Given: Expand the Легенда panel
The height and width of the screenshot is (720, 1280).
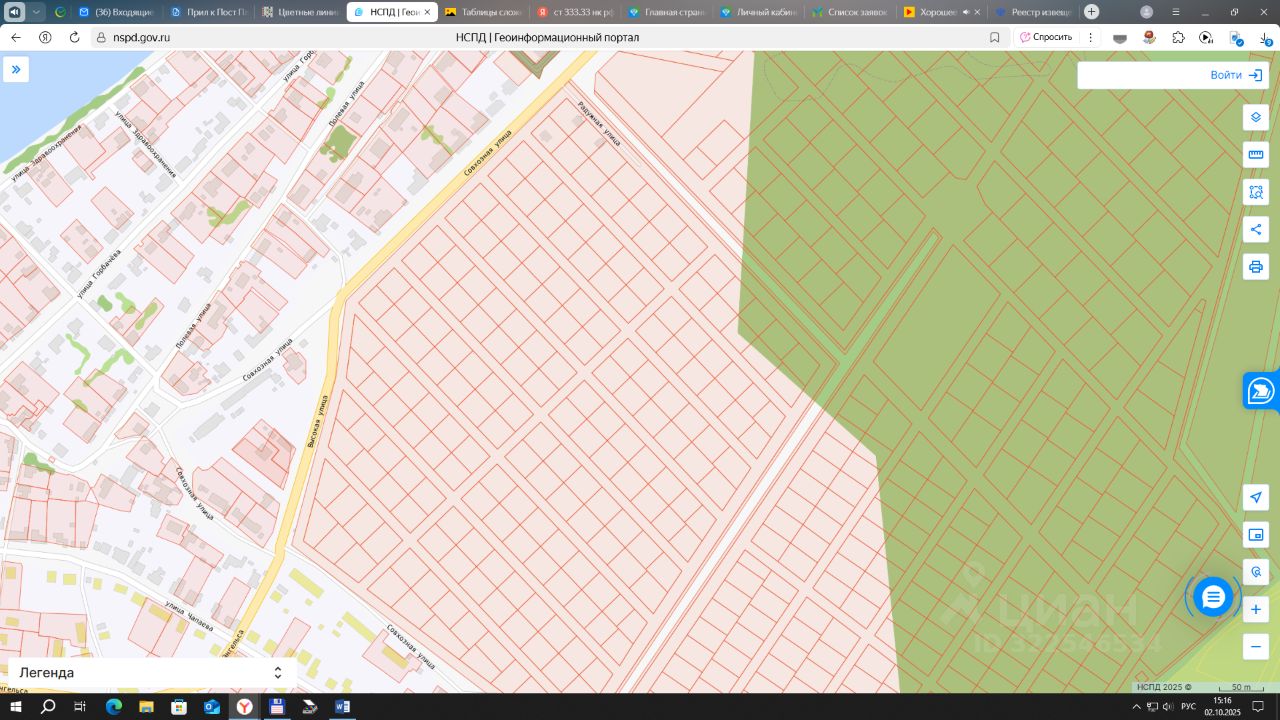Looking at the screenshot, I should point(152,673).
